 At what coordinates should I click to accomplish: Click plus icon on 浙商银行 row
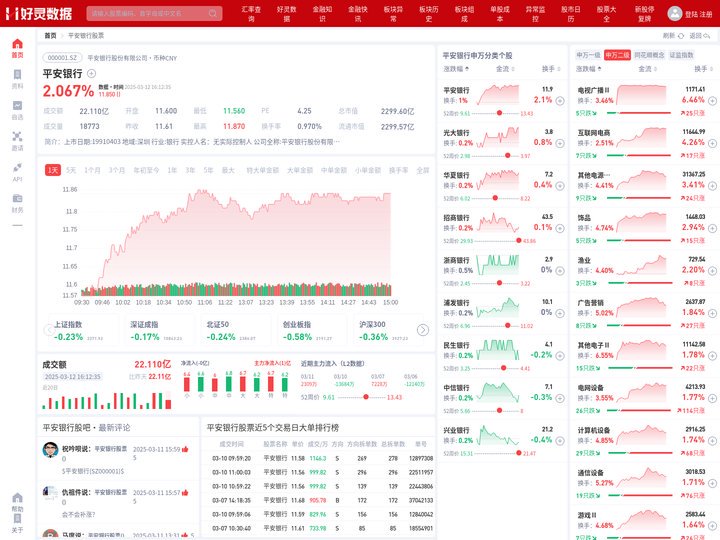click(560, 271)
